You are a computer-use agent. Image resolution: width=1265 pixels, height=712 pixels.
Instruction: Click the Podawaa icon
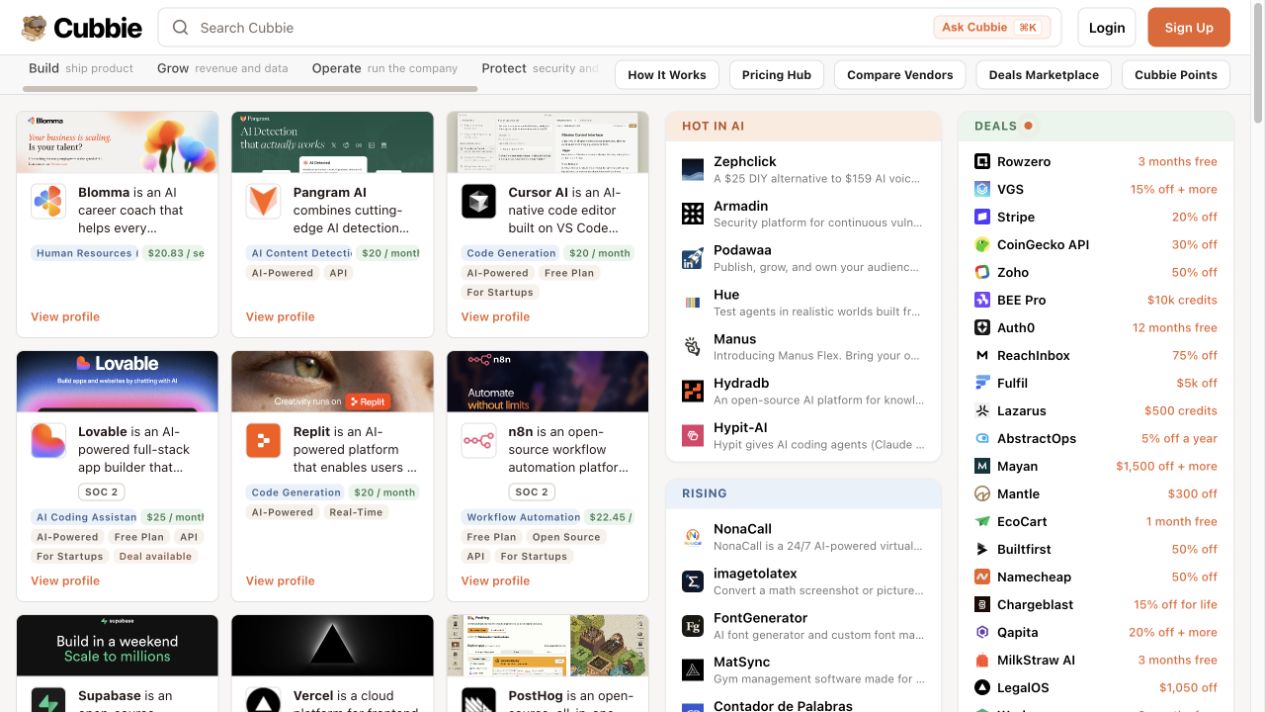tap(693, 258)
